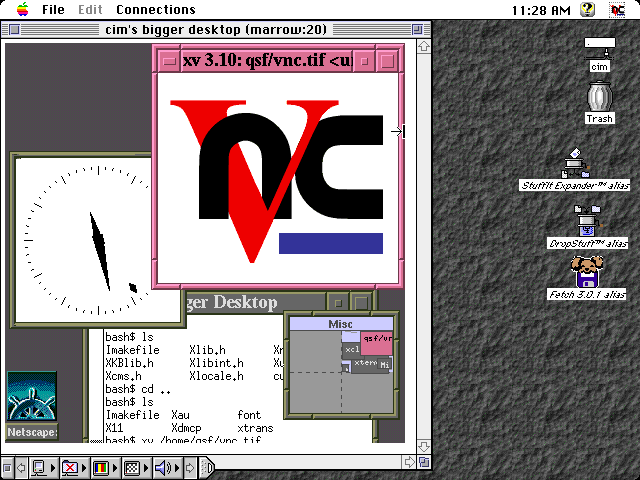Click the clock window face

(95, 240)
